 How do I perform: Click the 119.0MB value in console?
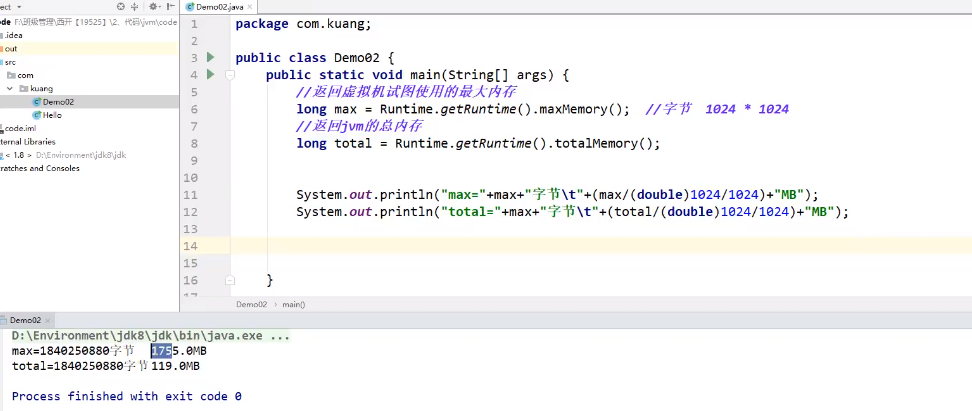click(x=175, y=366)
